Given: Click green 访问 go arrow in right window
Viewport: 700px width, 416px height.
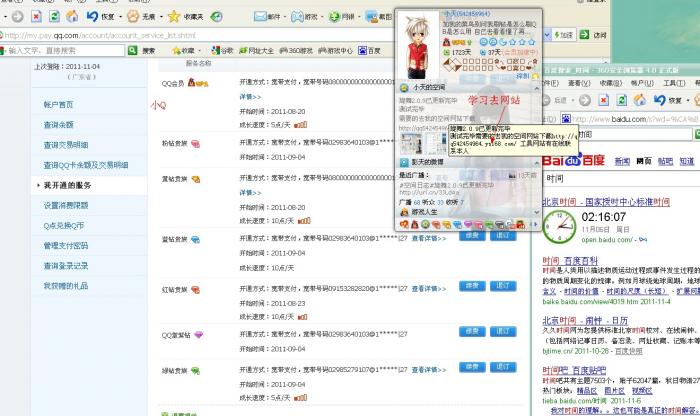Looking at the screenshot, I should [x=584, y=34].
